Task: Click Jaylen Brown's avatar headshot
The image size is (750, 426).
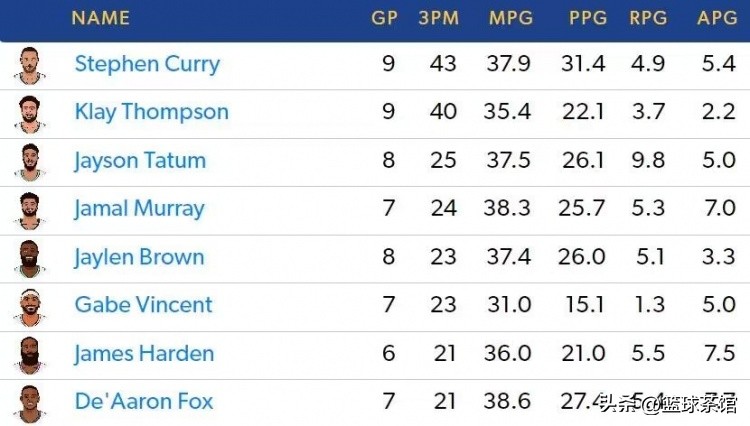Action: pyautogui.click(x=30, y=257)
